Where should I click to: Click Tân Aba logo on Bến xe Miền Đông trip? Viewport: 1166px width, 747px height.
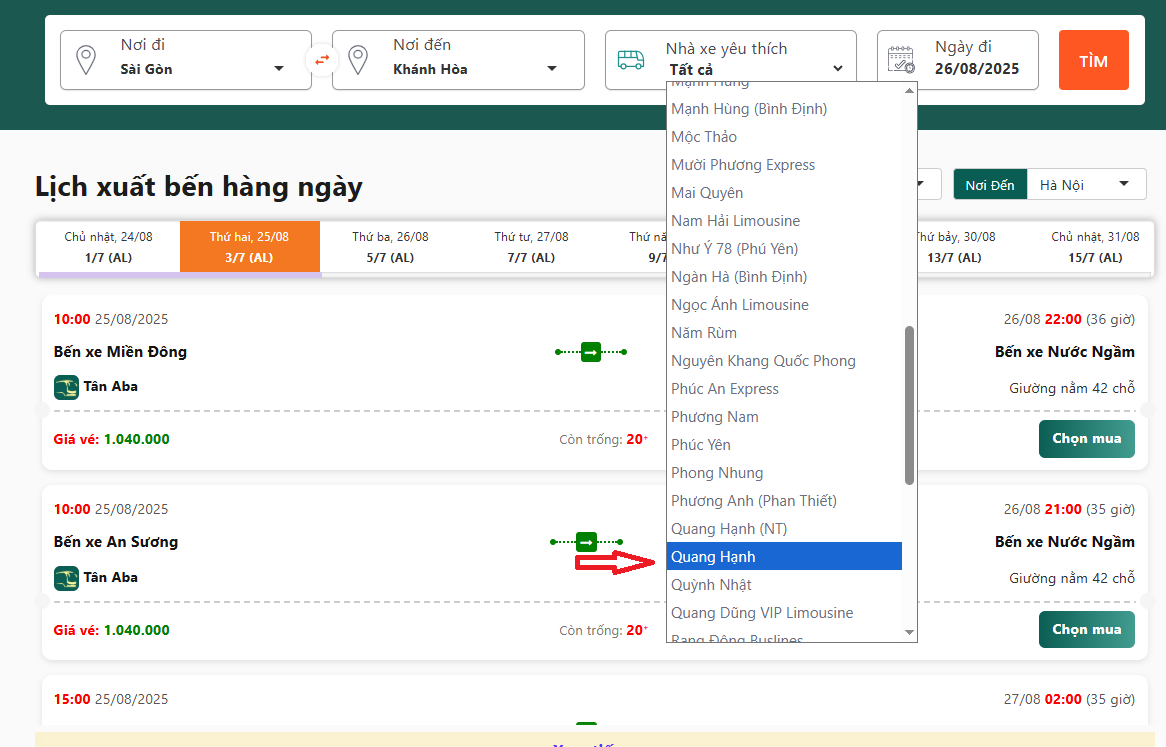[66, 387]
